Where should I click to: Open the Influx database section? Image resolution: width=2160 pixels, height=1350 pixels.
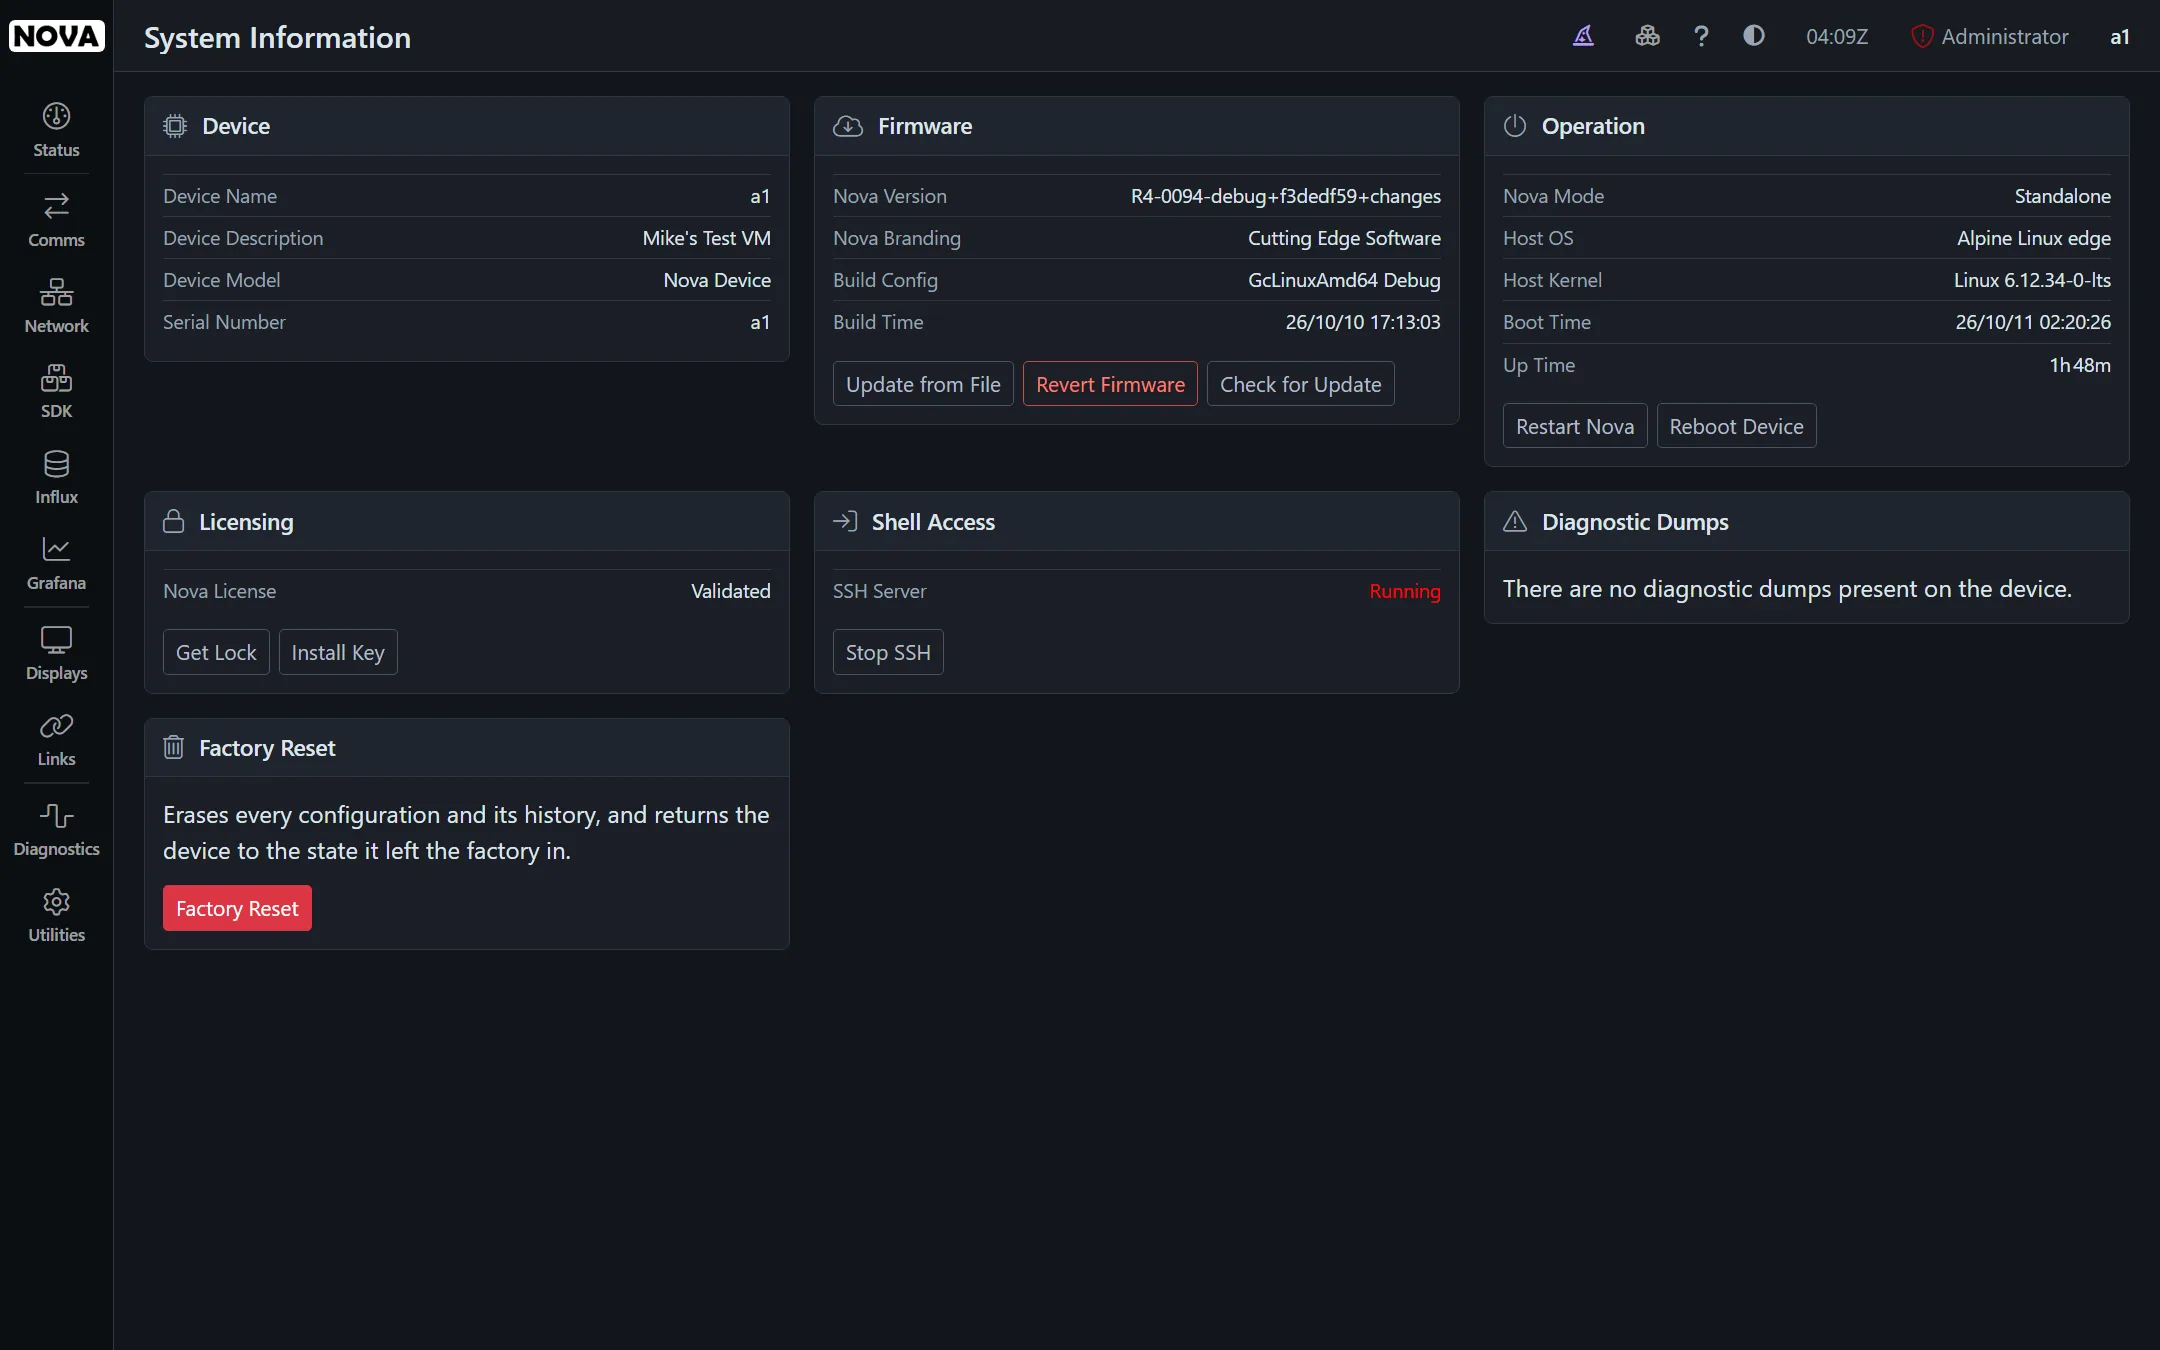tap(56, 478)
